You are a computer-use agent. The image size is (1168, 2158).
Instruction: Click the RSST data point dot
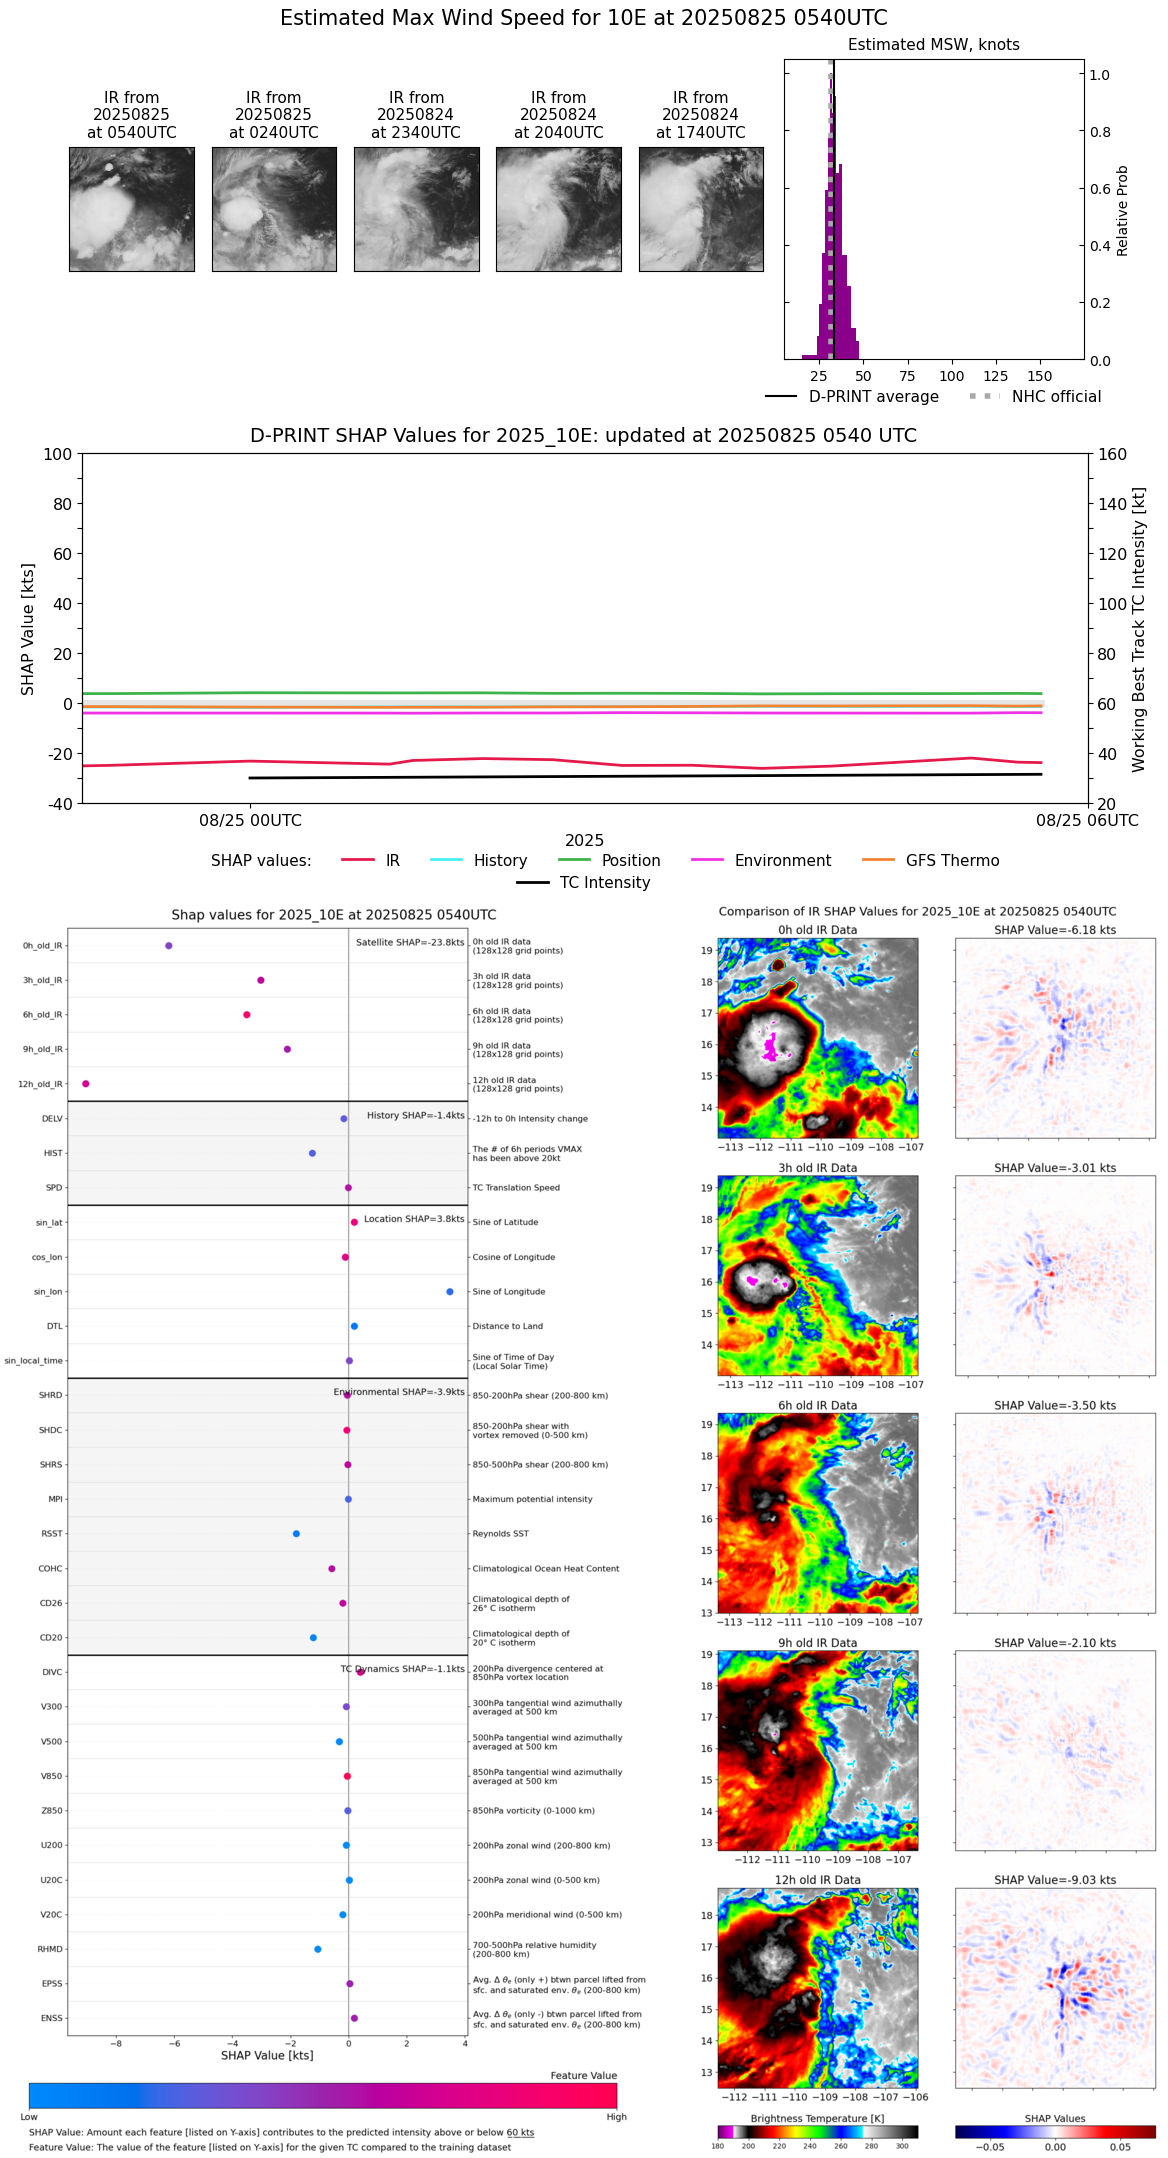click(296, 1533)
